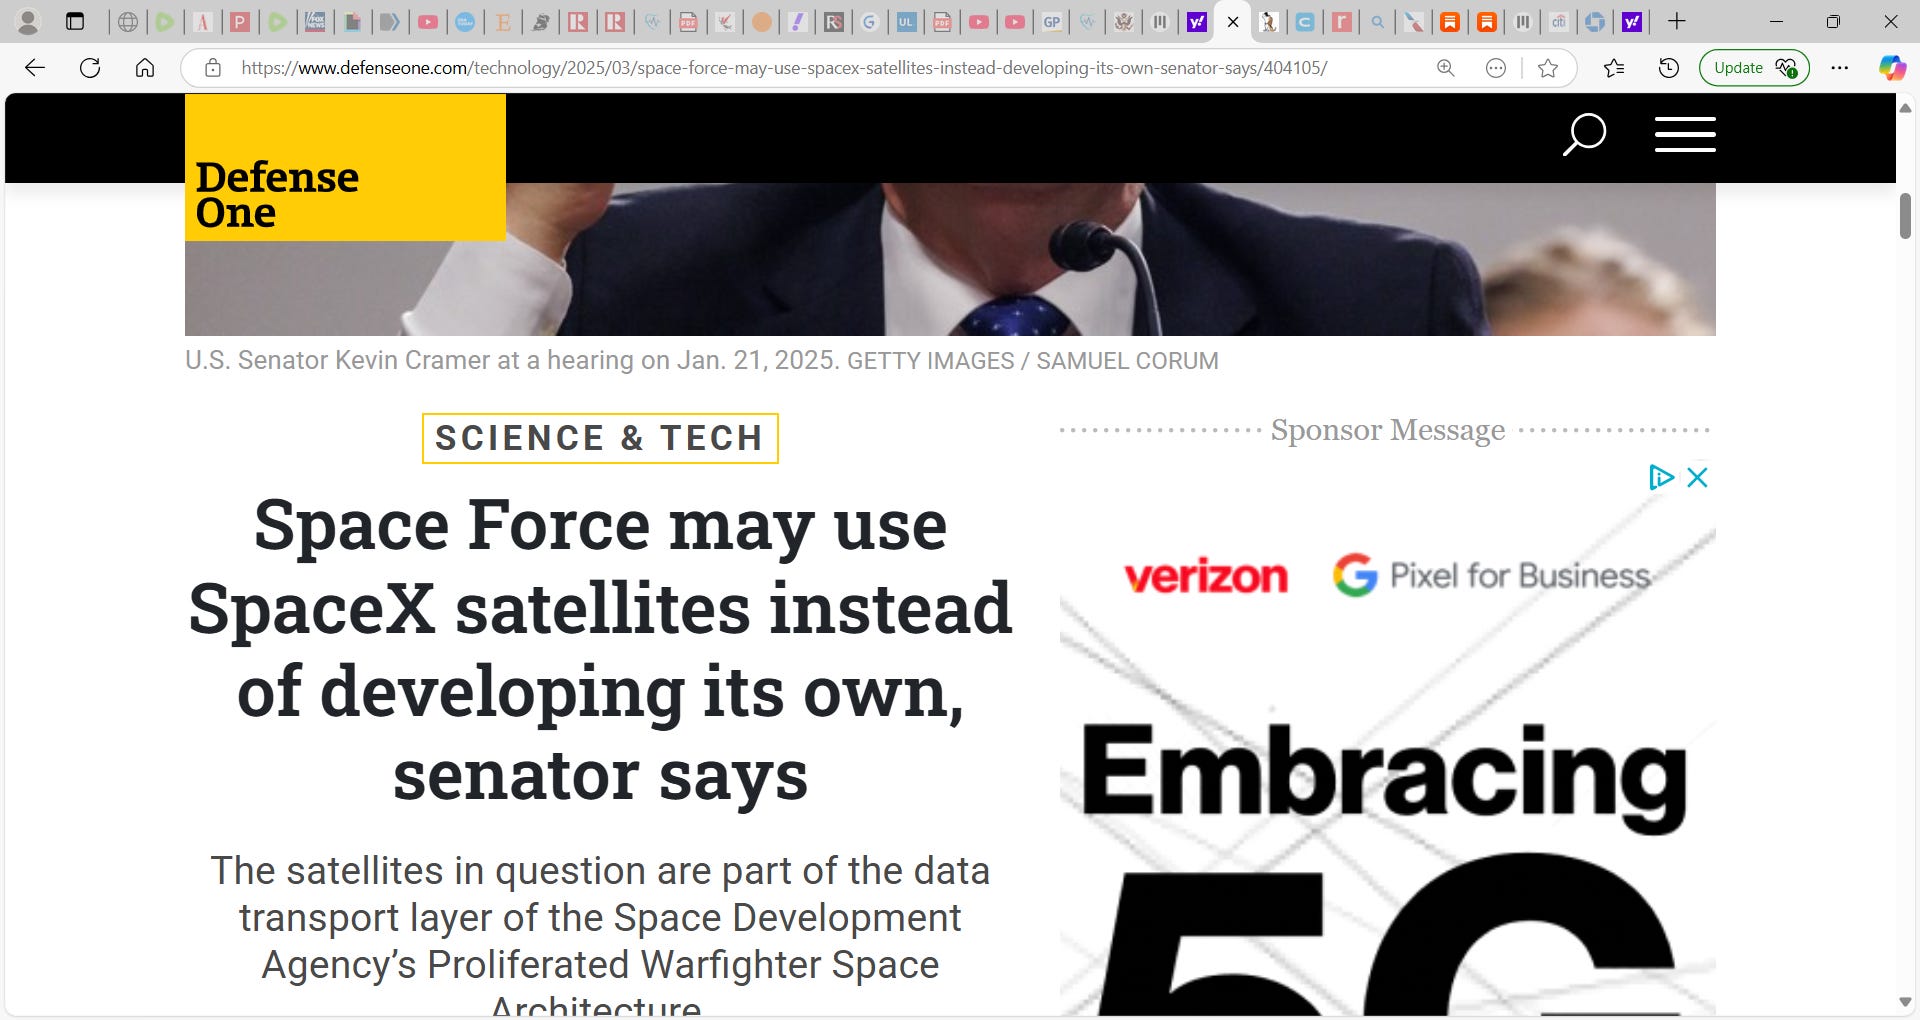Viewport: 1920px width, 1020px height.
Task: View site information lock icon
Action: [x=213, y=68]
